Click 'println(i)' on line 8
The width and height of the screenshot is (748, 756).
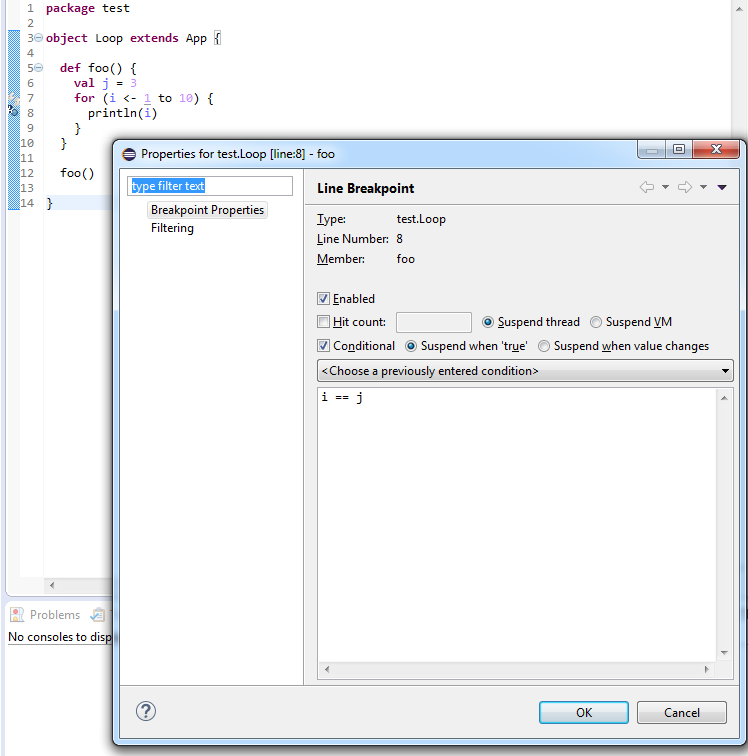tap(122, 113)
